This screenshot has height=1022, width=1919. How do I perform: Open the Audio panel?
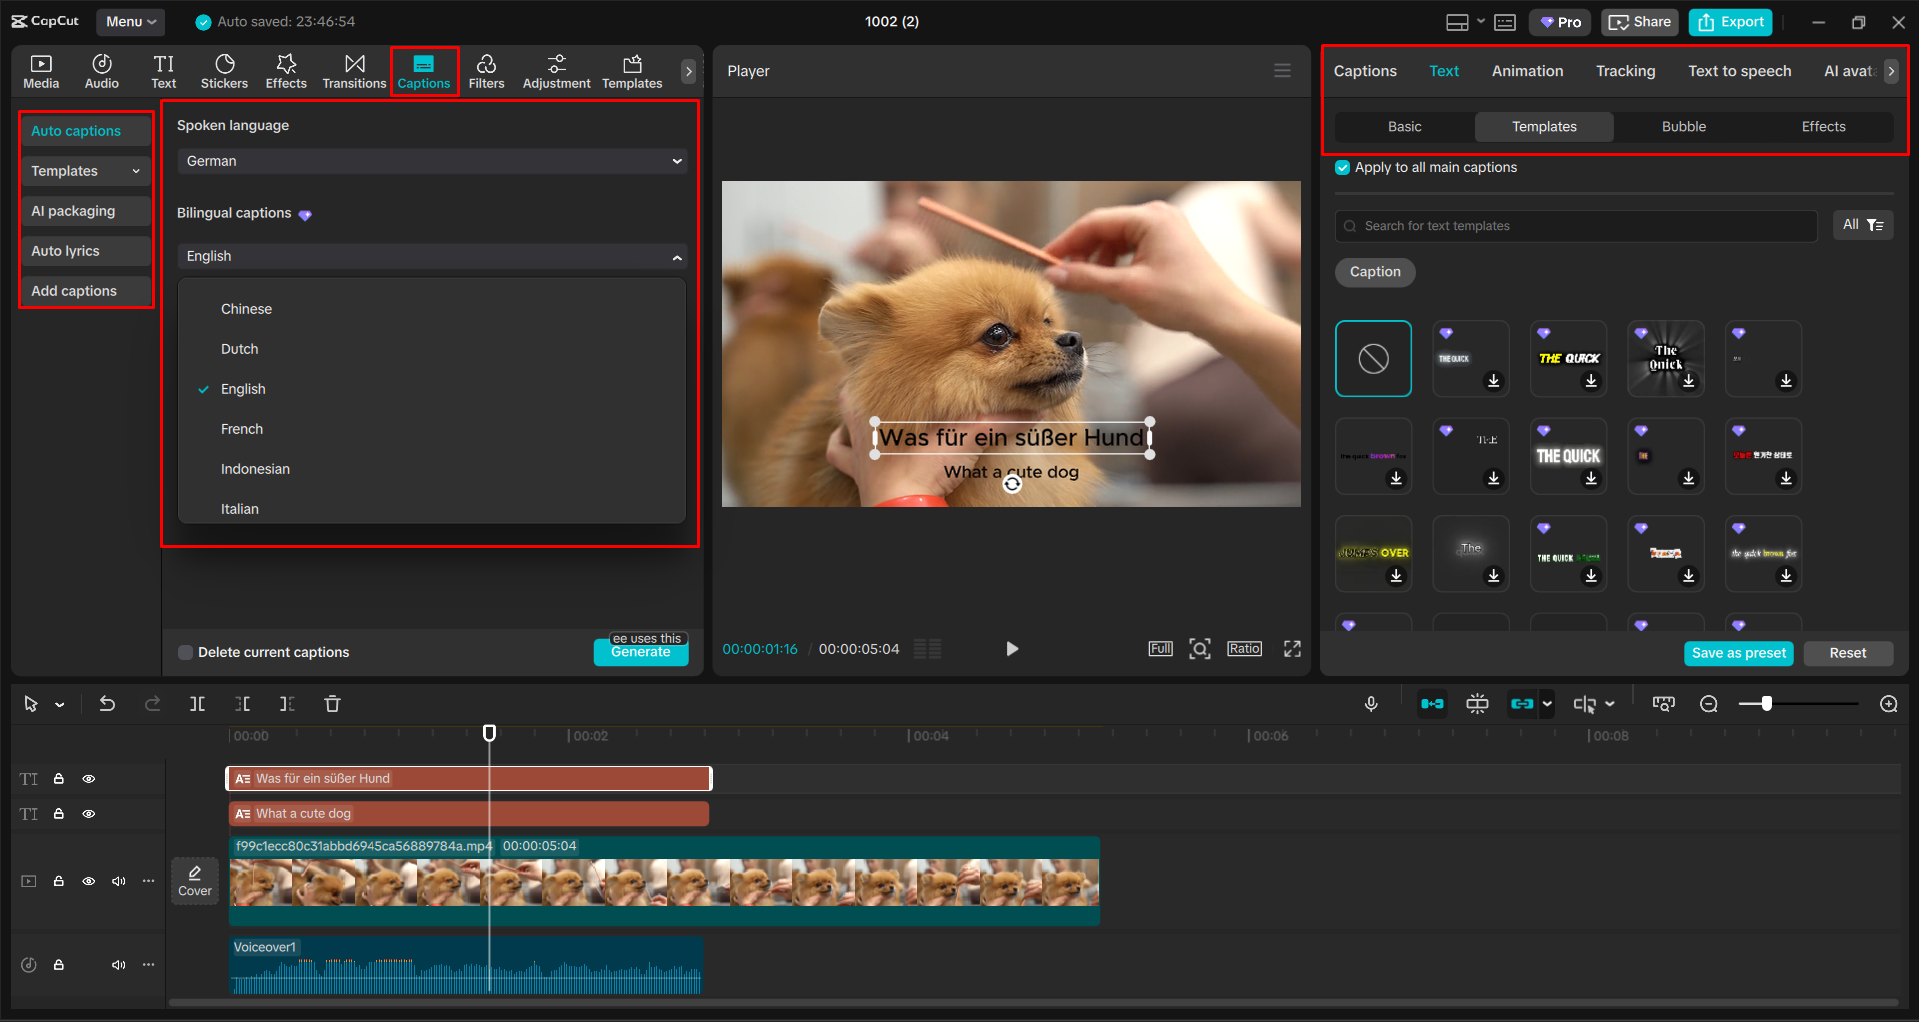click(101, 70)
